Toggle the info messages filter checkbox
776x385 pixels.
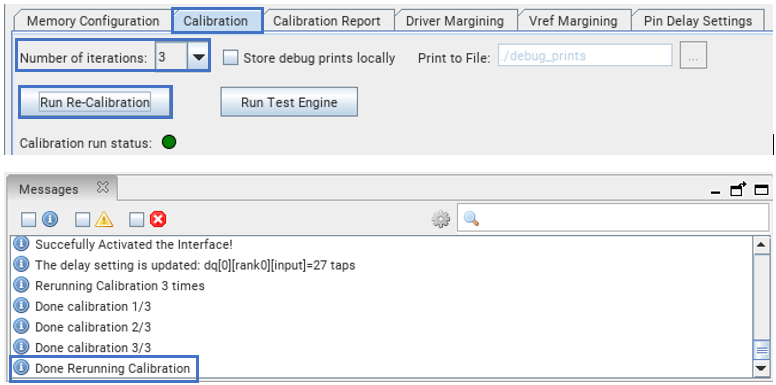[x=29, y=219]
